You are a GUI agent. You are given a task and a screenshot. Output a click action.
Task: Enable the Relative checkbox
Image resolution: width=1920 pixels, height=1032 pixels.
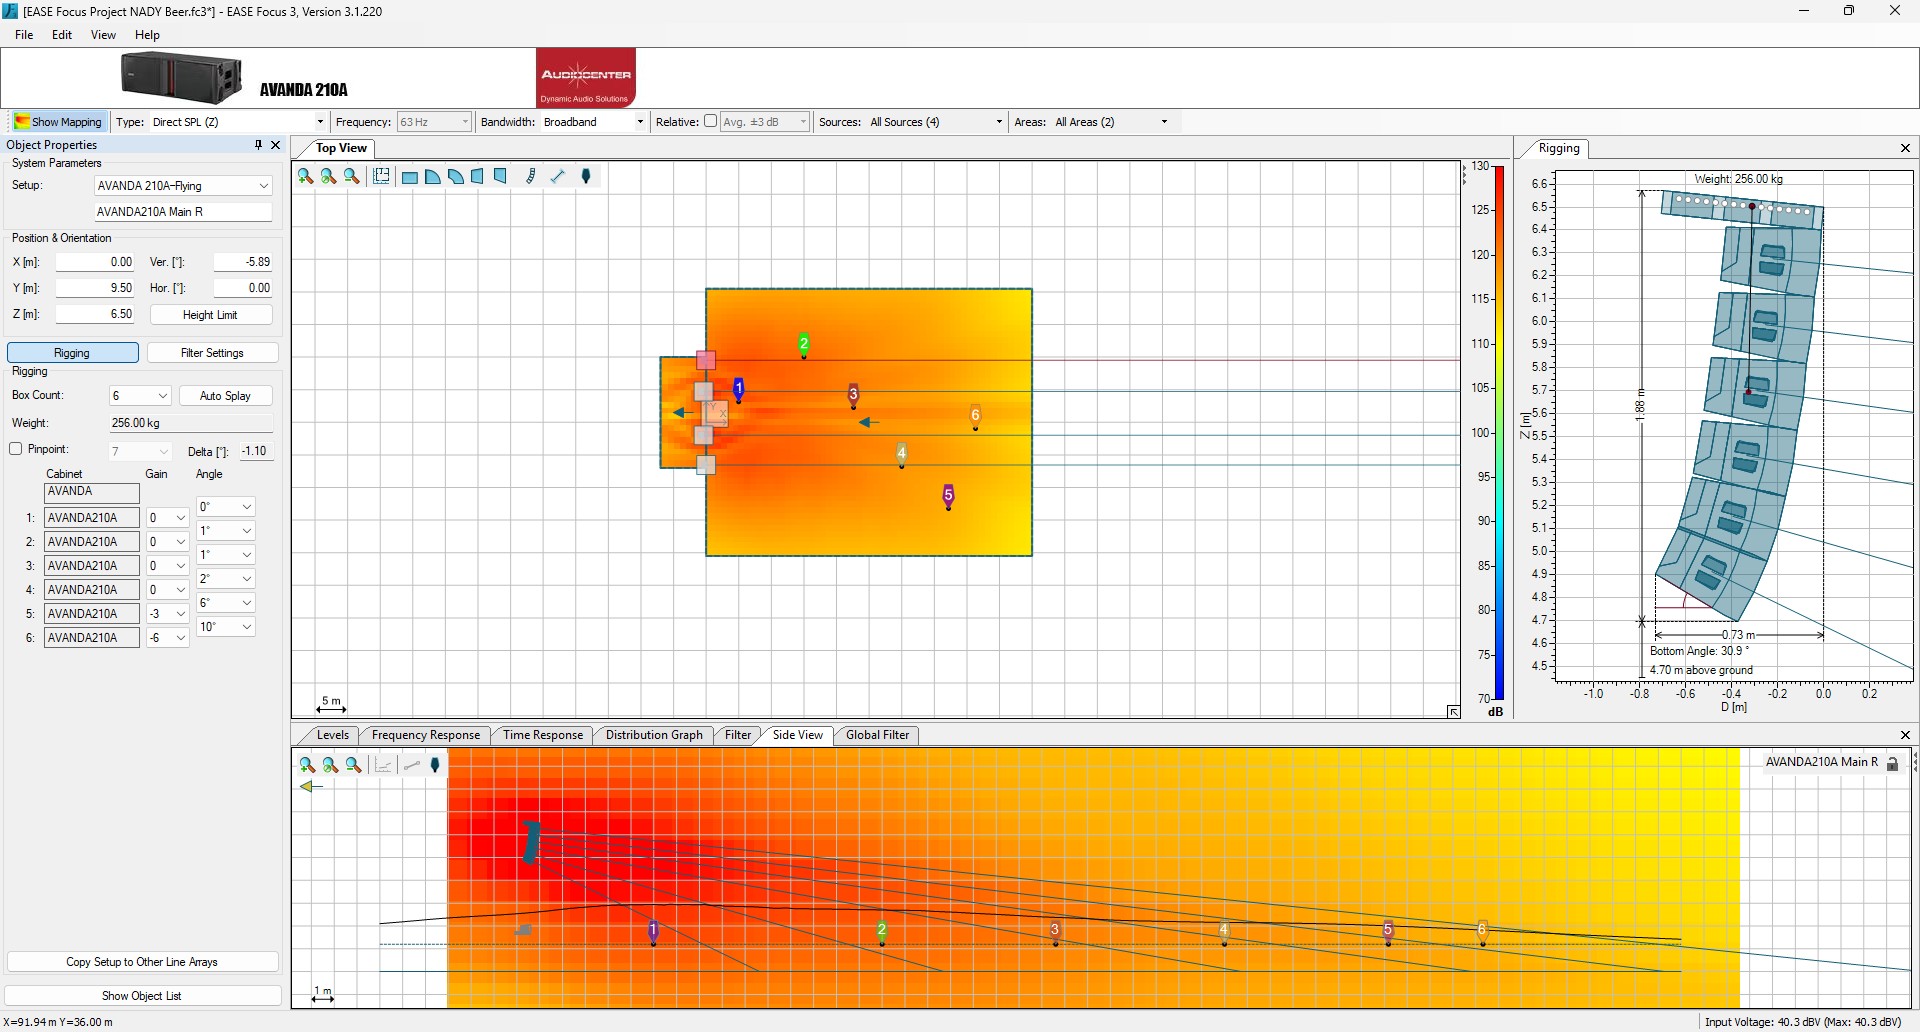tap(710, 121)
